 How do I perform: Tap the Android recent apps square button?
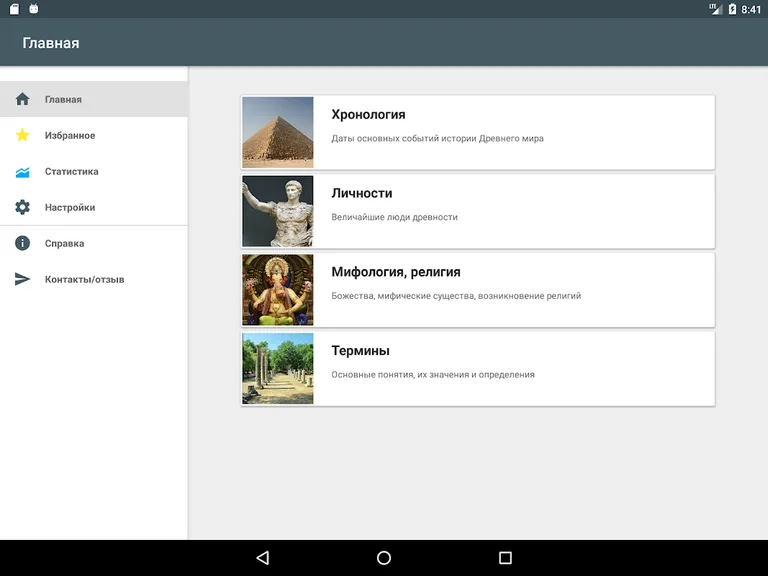(505, 557)
